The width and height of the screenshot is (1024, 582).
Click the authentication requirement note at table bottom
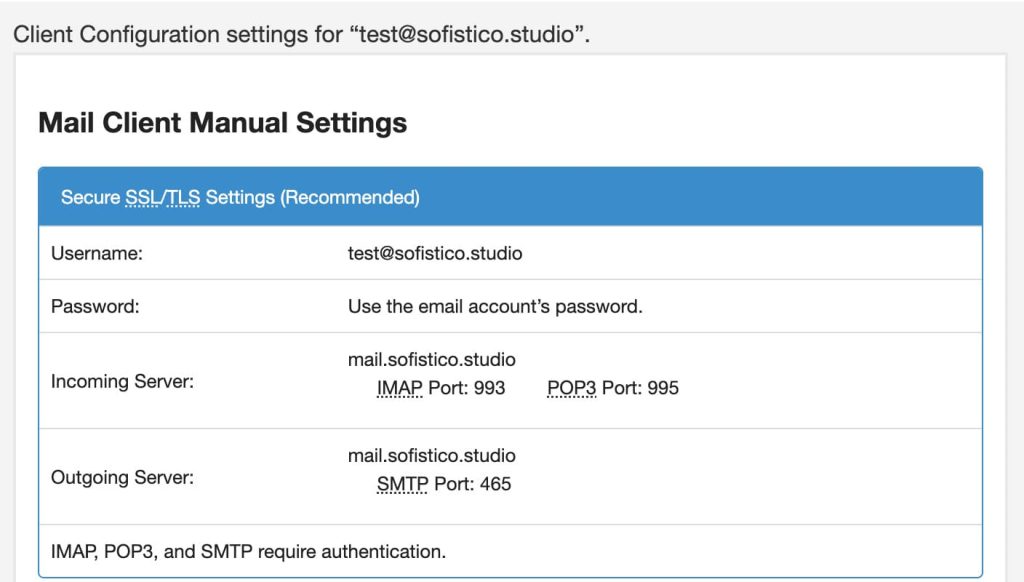[x=248, y=551]
